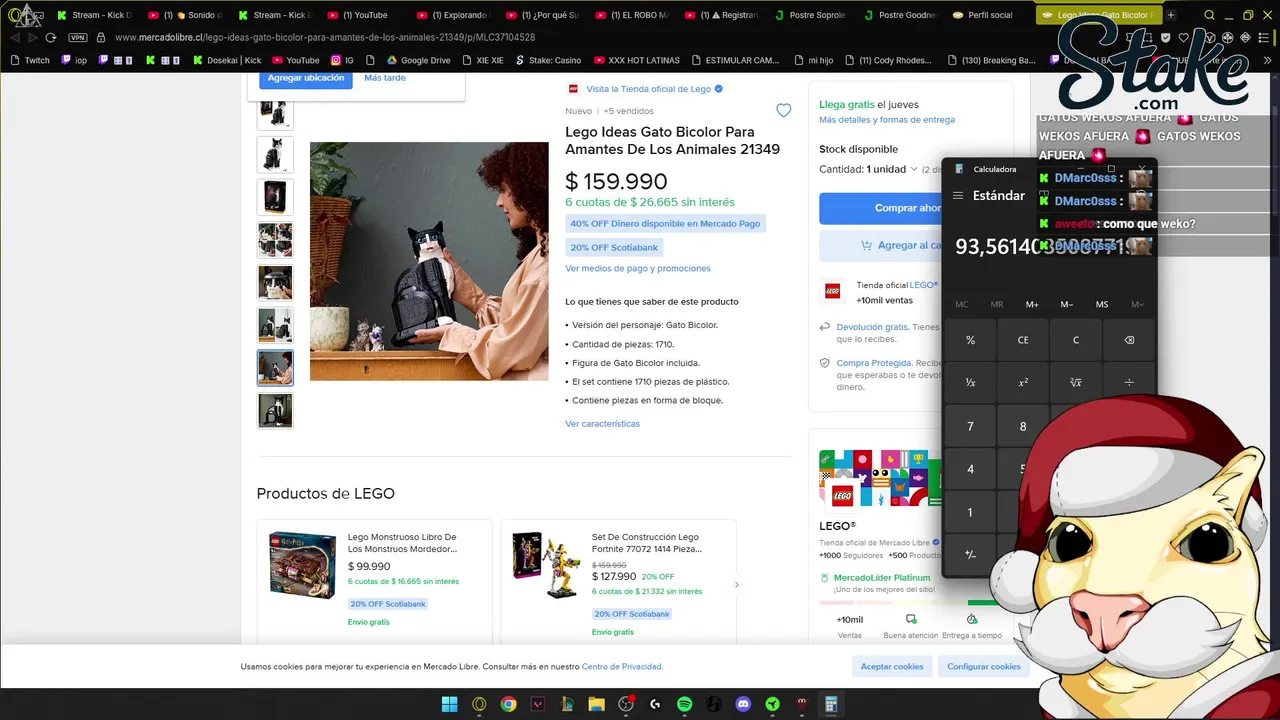
Task: Click the backspace key in Calculator
Action: (x=1129, y=340)
